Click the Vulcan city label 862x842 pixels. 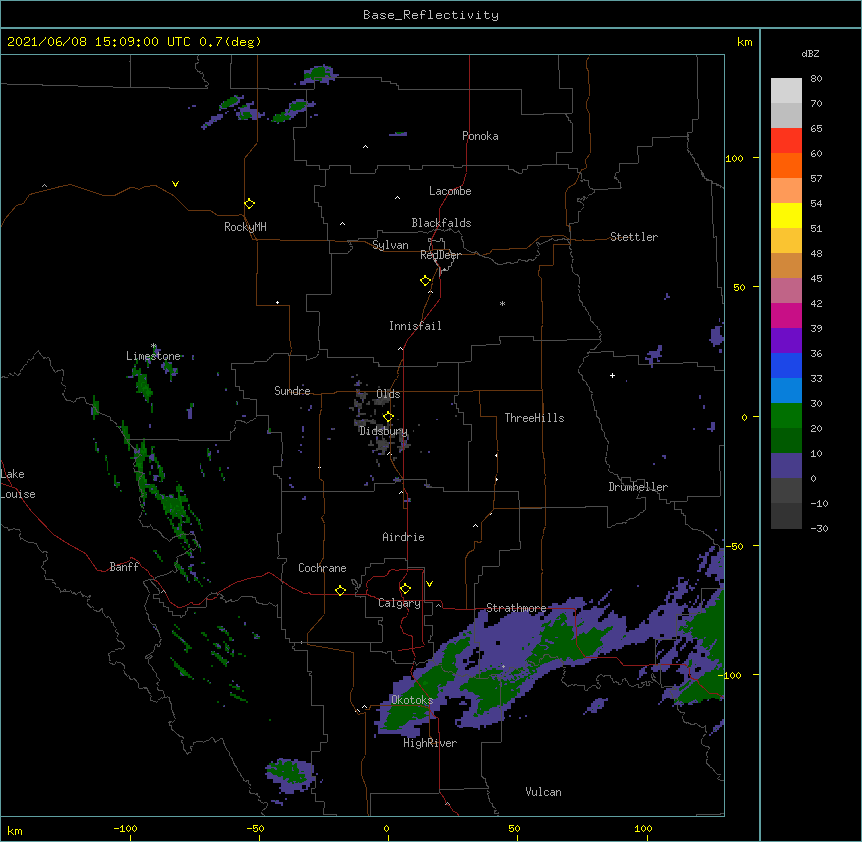[x=543, y=792]
